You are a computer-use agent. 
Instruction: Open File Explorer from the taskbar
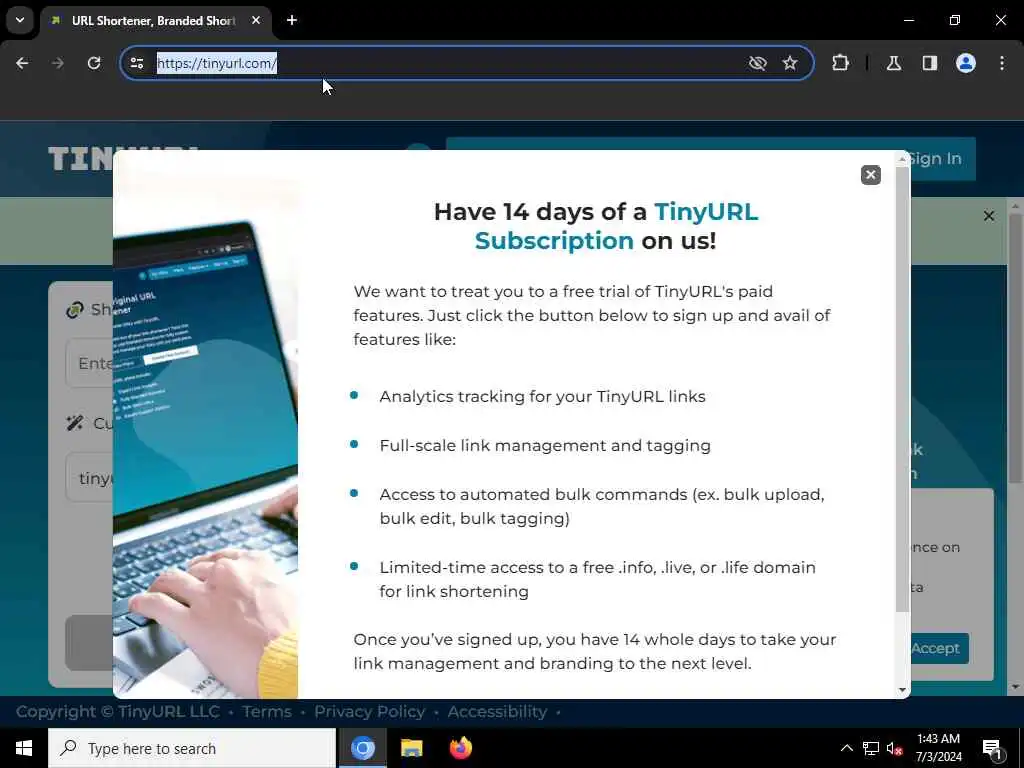pyautogui.click(x=411, y=748)
